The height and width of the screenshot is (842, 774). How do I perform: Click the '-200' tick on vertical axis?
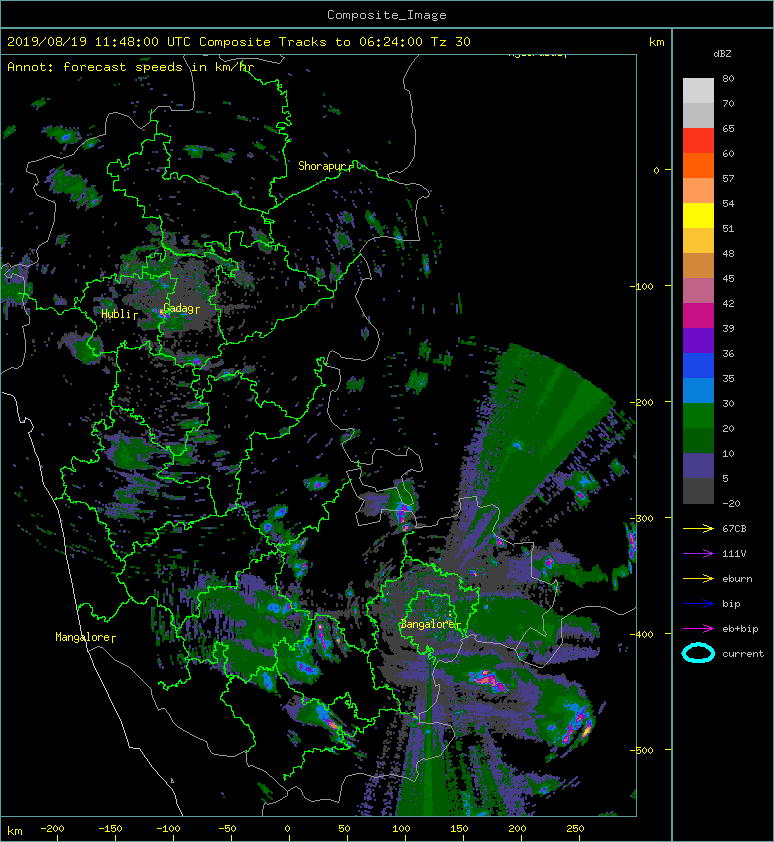pyautogui.click(x=643, y=402)
